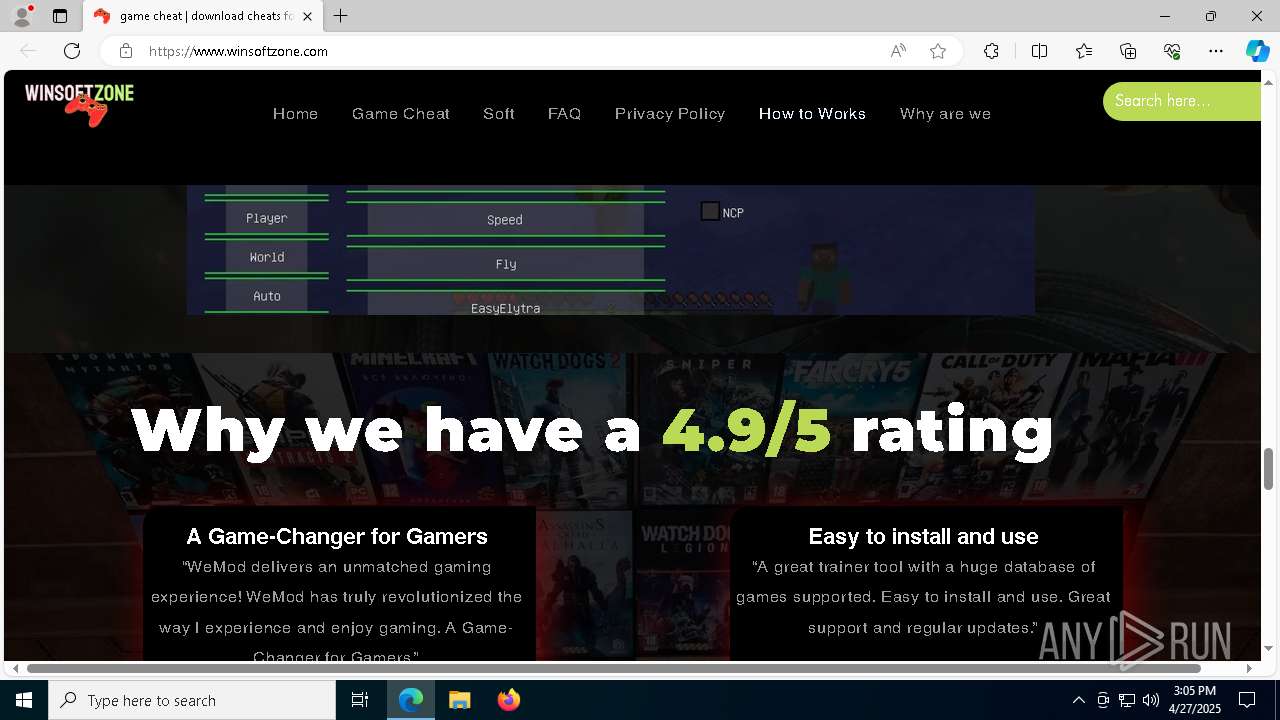The width and height of the screenshot is (1280, 720).
Task: Refresh the current page
Action: (x=72, y=51)
